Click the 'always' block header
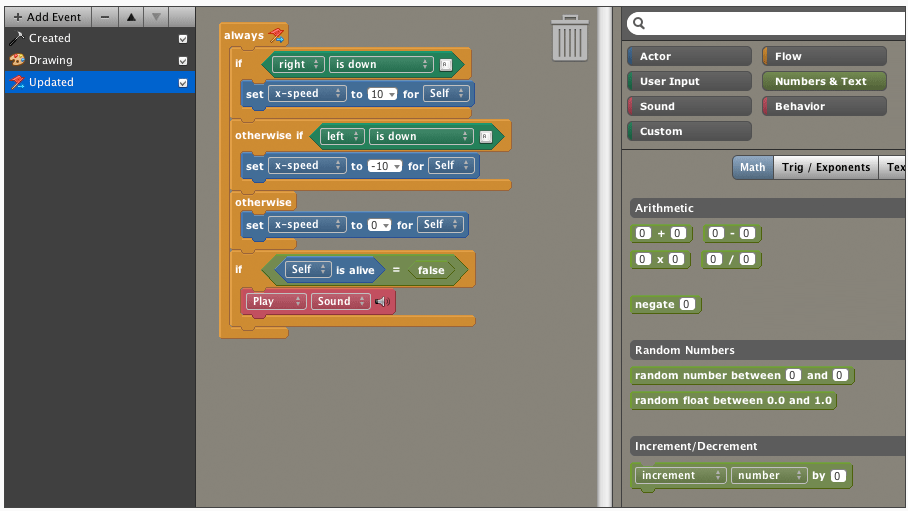The image size is (908, 511). [x=254, y=35]
